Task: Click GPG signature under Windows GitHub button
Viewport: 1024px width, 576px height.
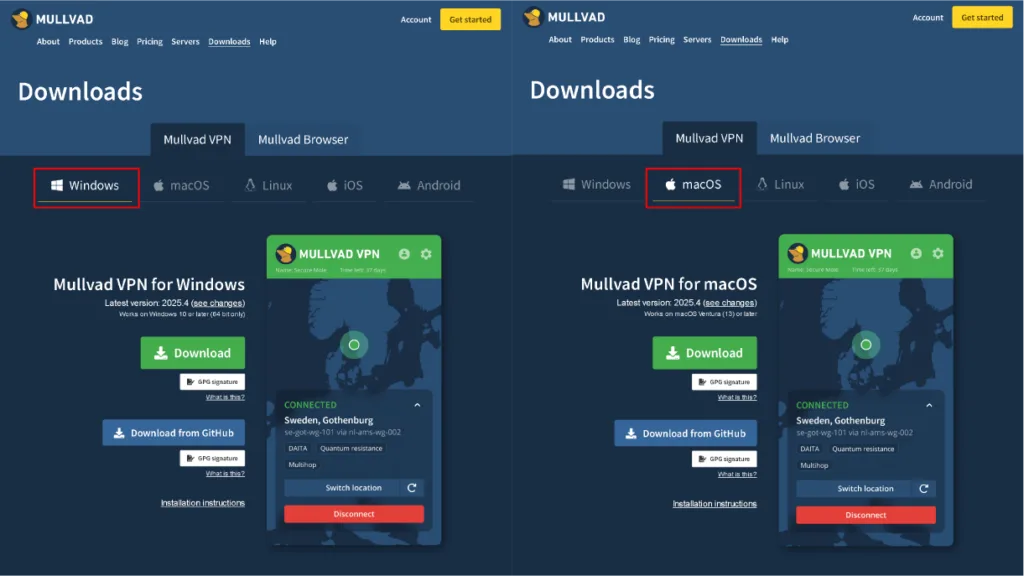Action: pyautogui.click(x=212, y=458)
